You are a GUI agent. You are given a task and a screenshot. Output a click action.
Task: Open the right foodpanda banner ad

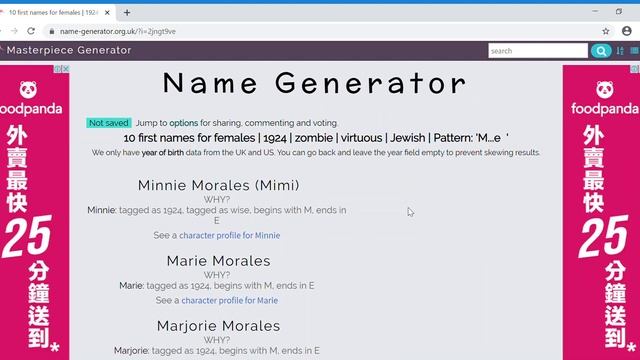[x=601, y=212]
